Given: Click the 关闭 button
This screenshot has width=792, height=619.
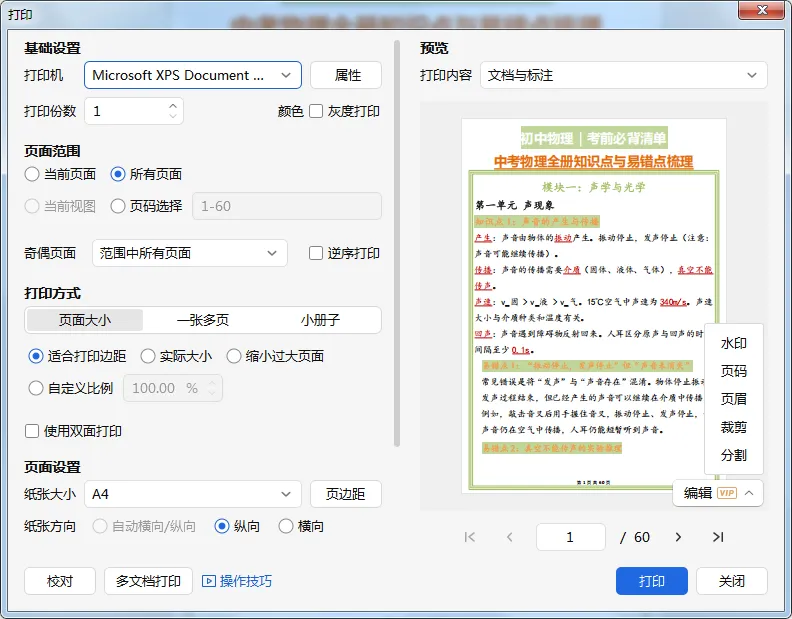Looking at the screenshot, I should 732,581.
